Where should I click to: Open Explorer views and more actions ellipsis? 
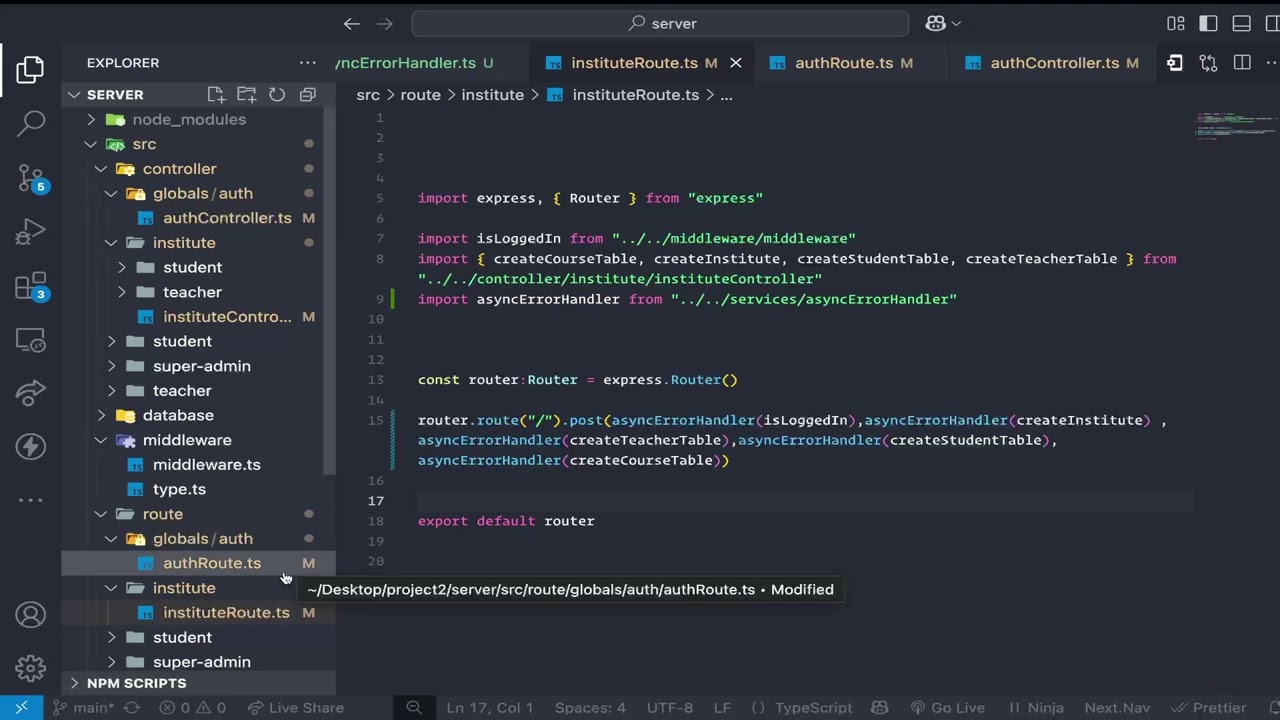tap(308, 63)
